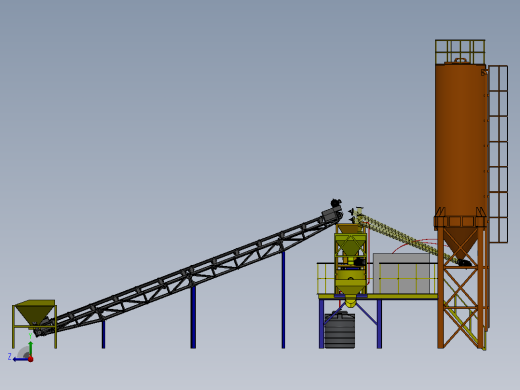Pick the yellow platform guard railing at left
The image size is (520, 390).
[x=326, y=278]
